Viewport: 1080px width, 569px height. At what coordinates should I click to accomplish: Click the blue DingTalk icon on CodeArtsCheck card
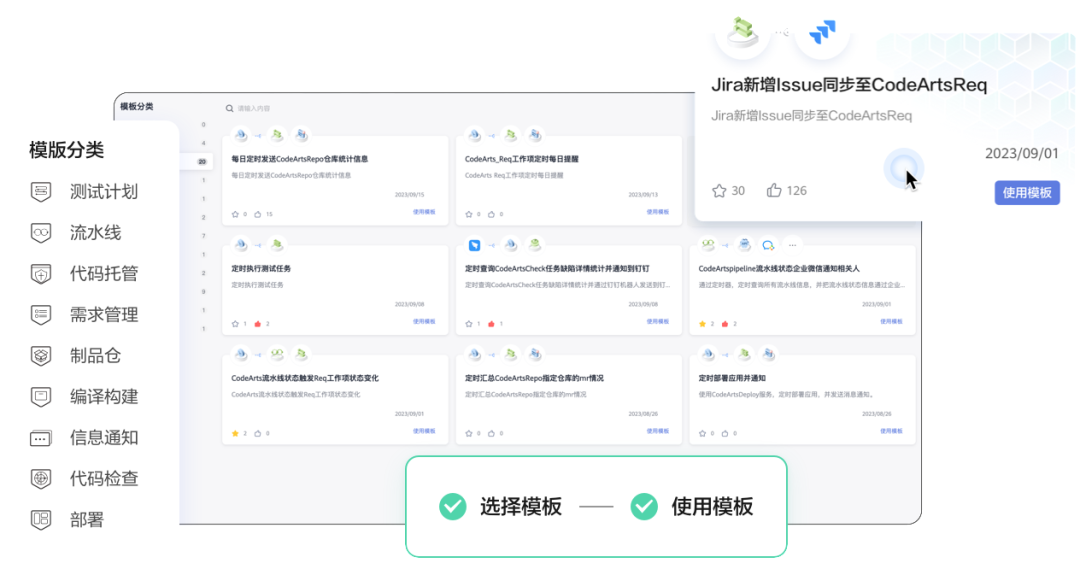(475, 245)
